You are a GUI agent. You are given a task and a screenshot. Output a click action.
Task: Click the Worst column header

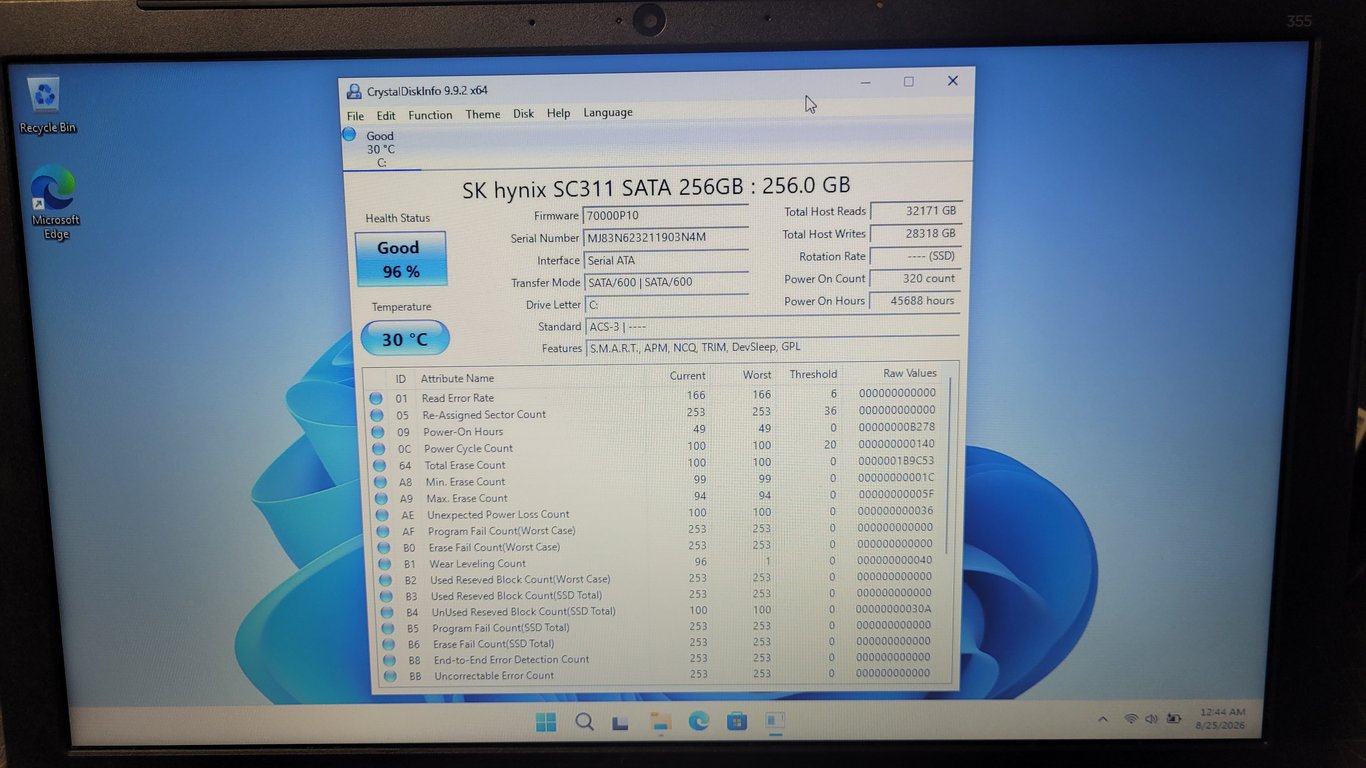tap(757, 375)
